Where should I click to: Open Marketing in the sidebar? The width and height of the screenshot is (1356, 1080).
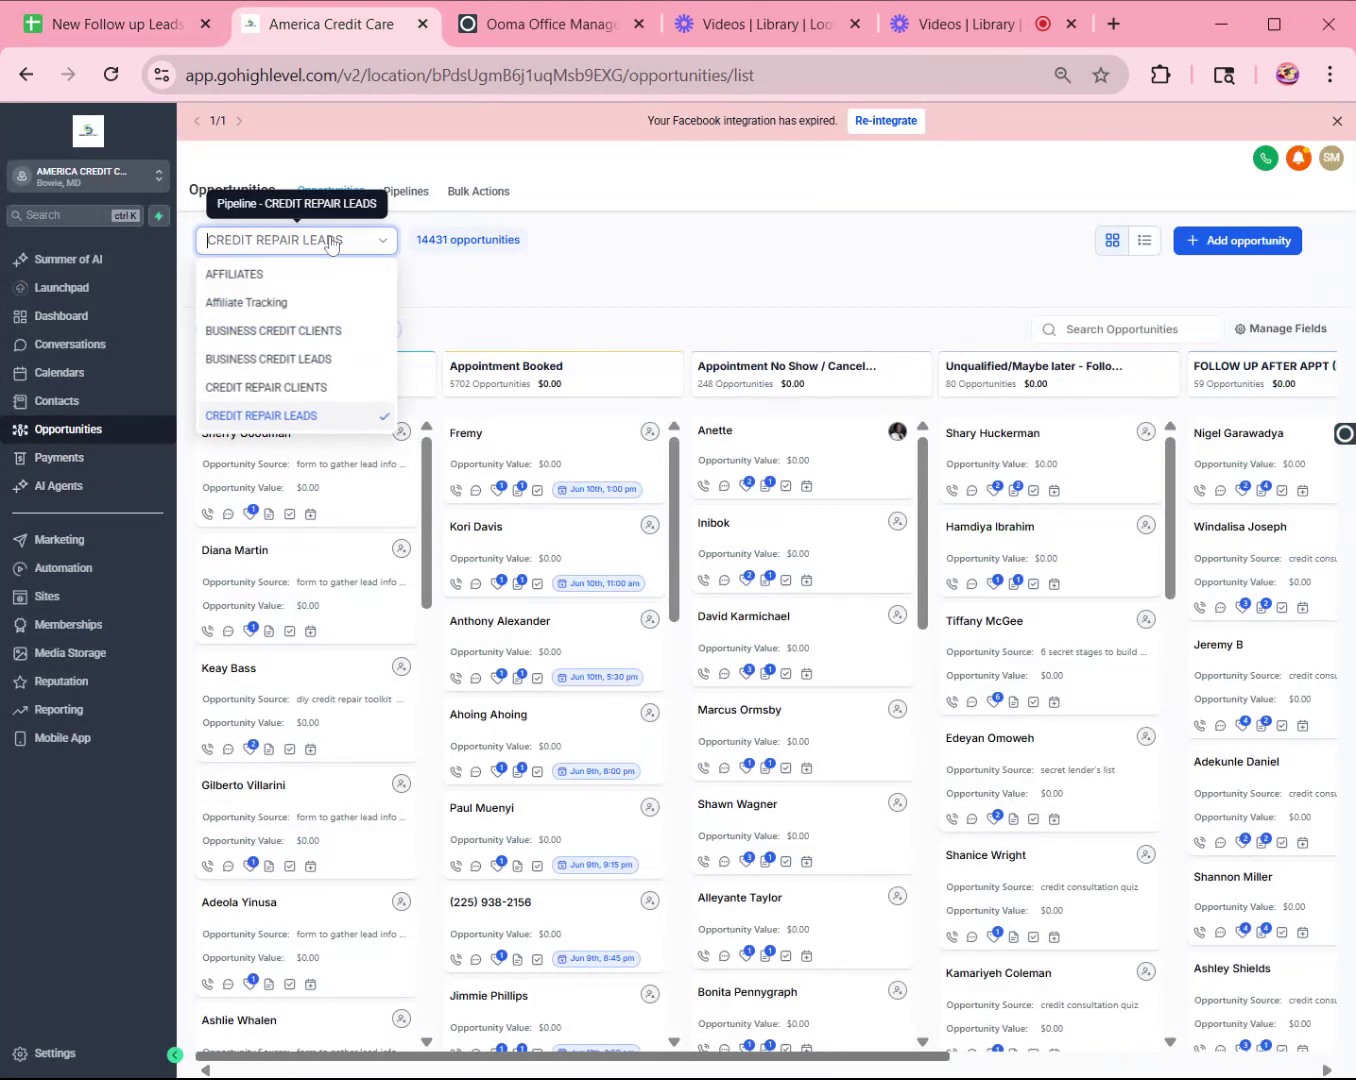tap(59, 540)
